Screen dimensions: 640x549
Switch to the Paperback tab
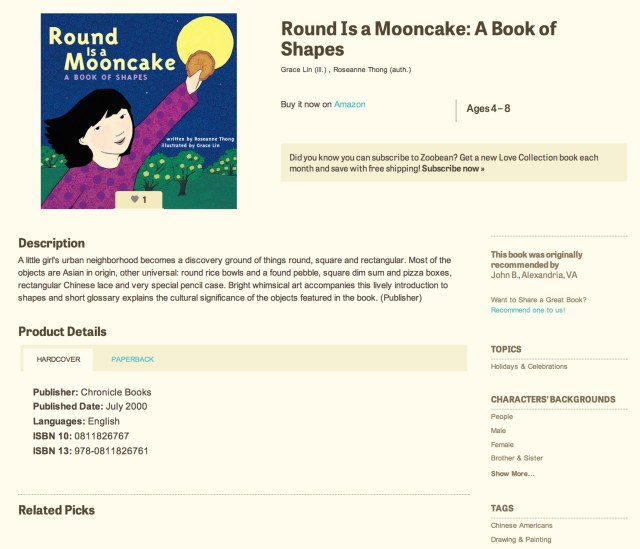(x=132, y=359)
